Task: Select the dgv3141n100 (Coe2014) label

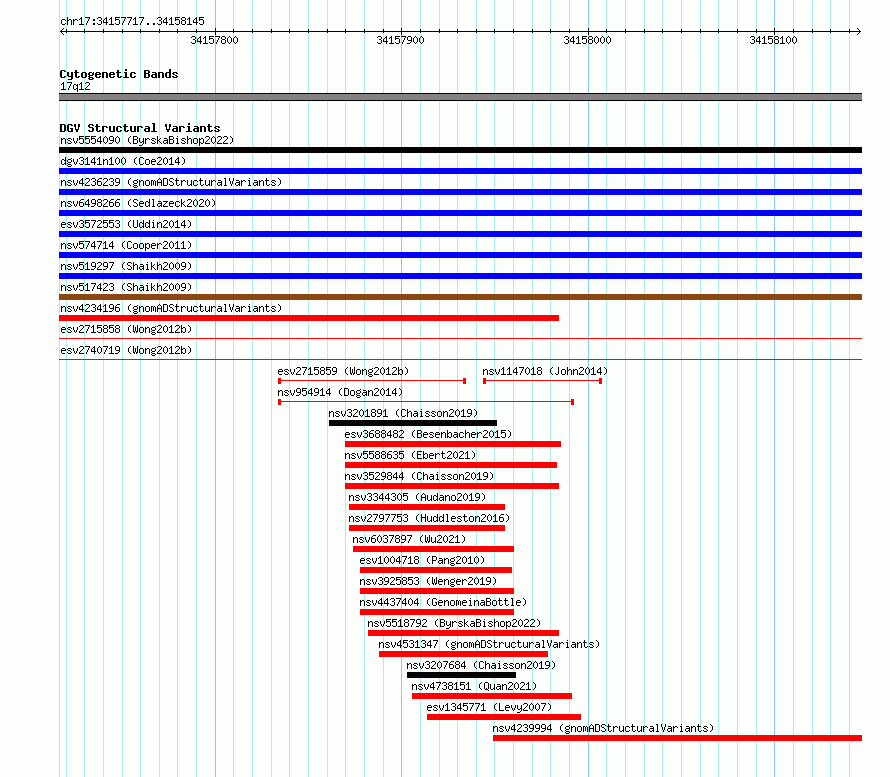Action: pos(123,161)
